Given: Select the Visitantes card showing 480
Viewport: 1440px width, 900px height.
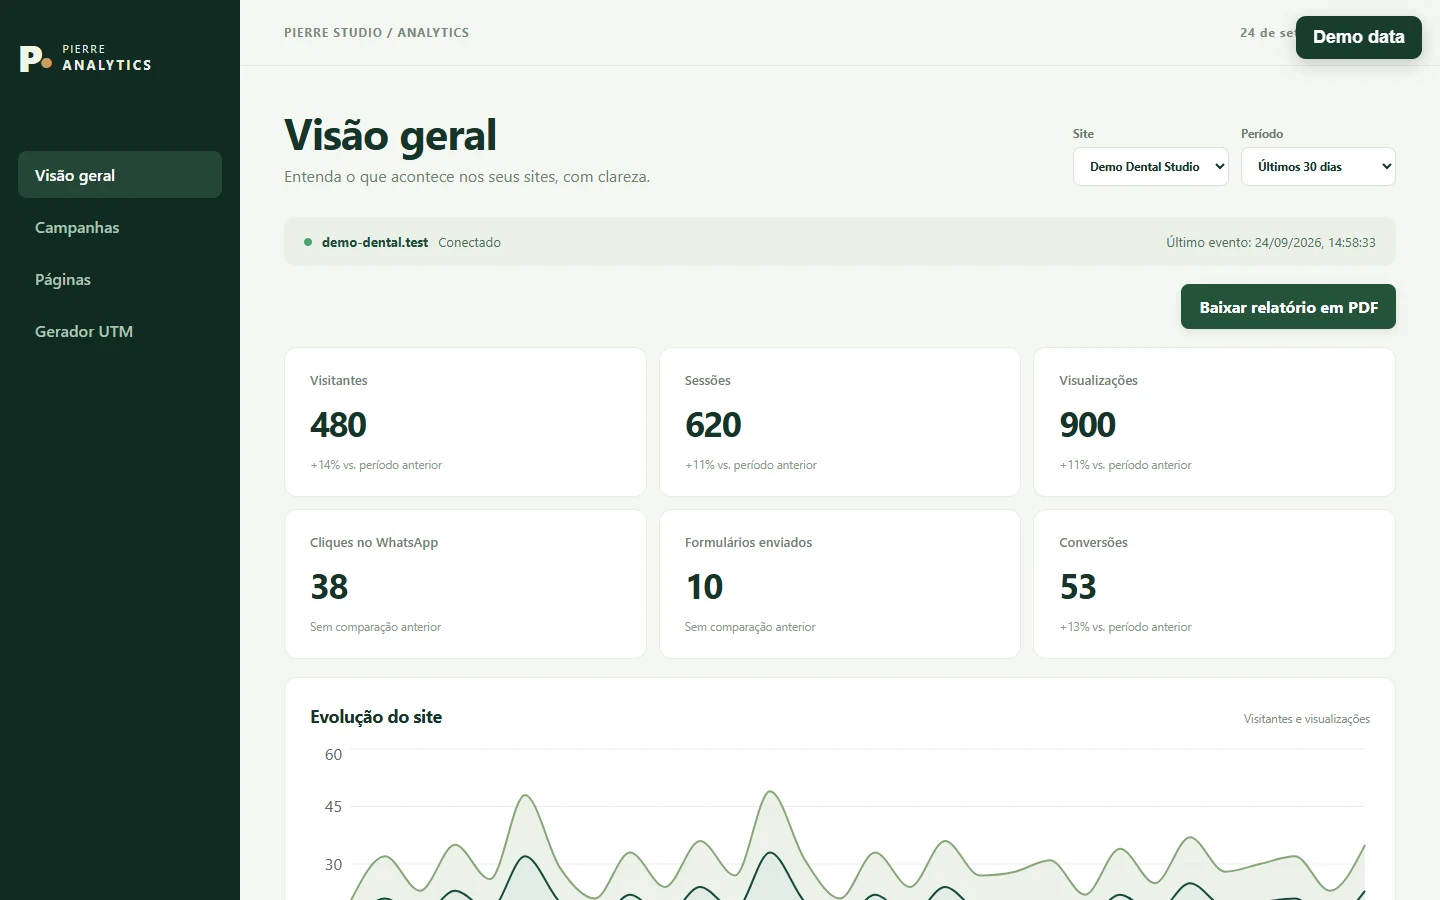Looking at the screenshot, I should pos(465,422).
